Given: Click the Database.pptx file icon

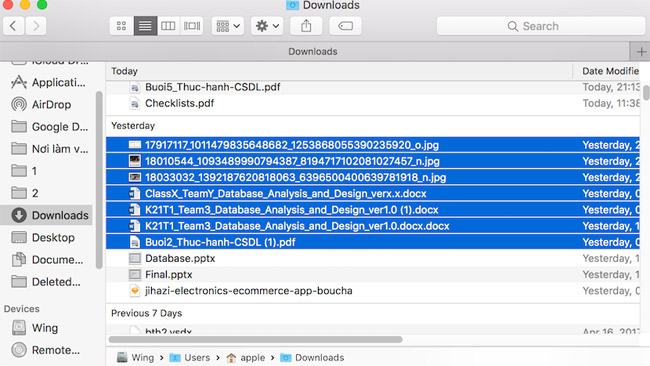Looking at the screenshot, I should pos(135,258).
